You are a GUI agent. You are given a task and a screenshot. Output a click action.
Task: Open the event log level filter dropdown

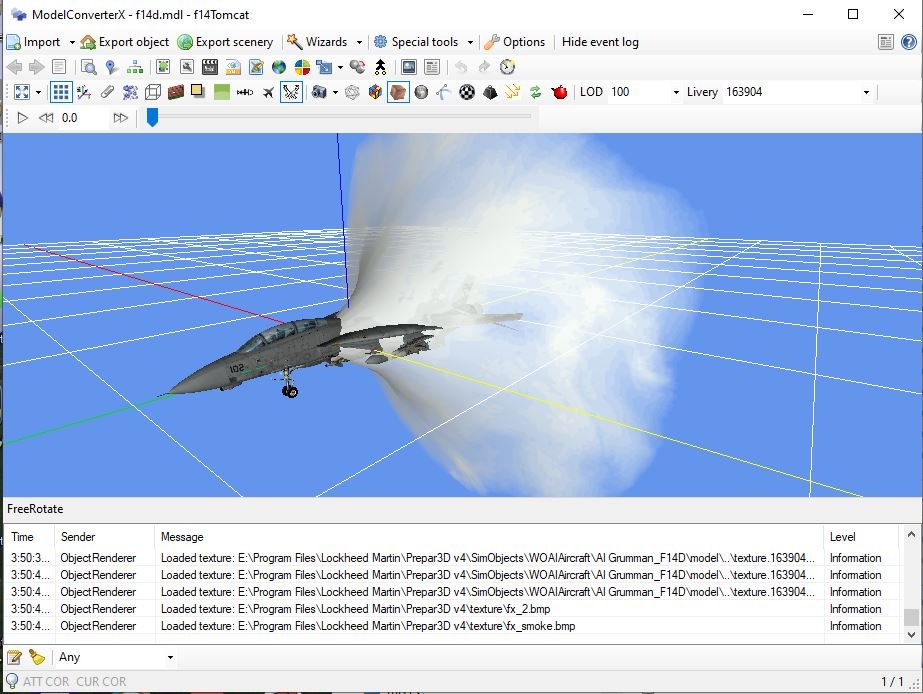click(170, 657)
